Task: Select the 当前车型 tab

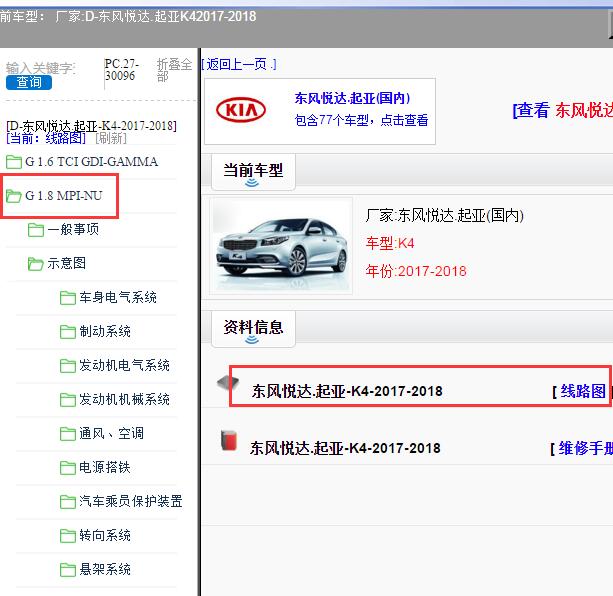Action: tap(253, 172)
